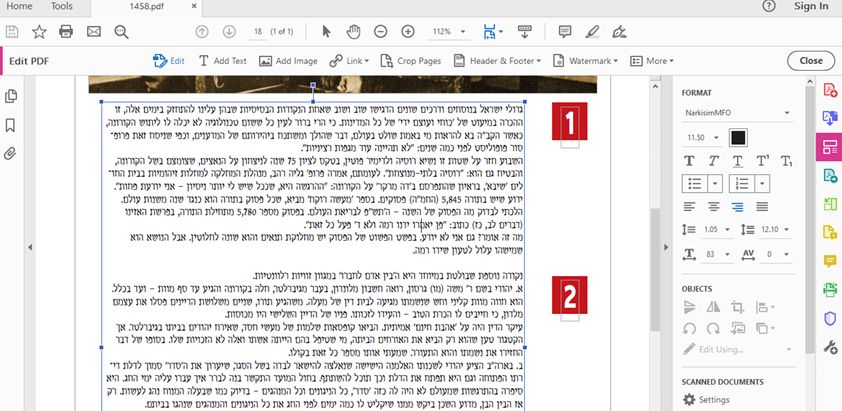
Task: Toggle underline text formatting
Action: (x=738, y=161)
